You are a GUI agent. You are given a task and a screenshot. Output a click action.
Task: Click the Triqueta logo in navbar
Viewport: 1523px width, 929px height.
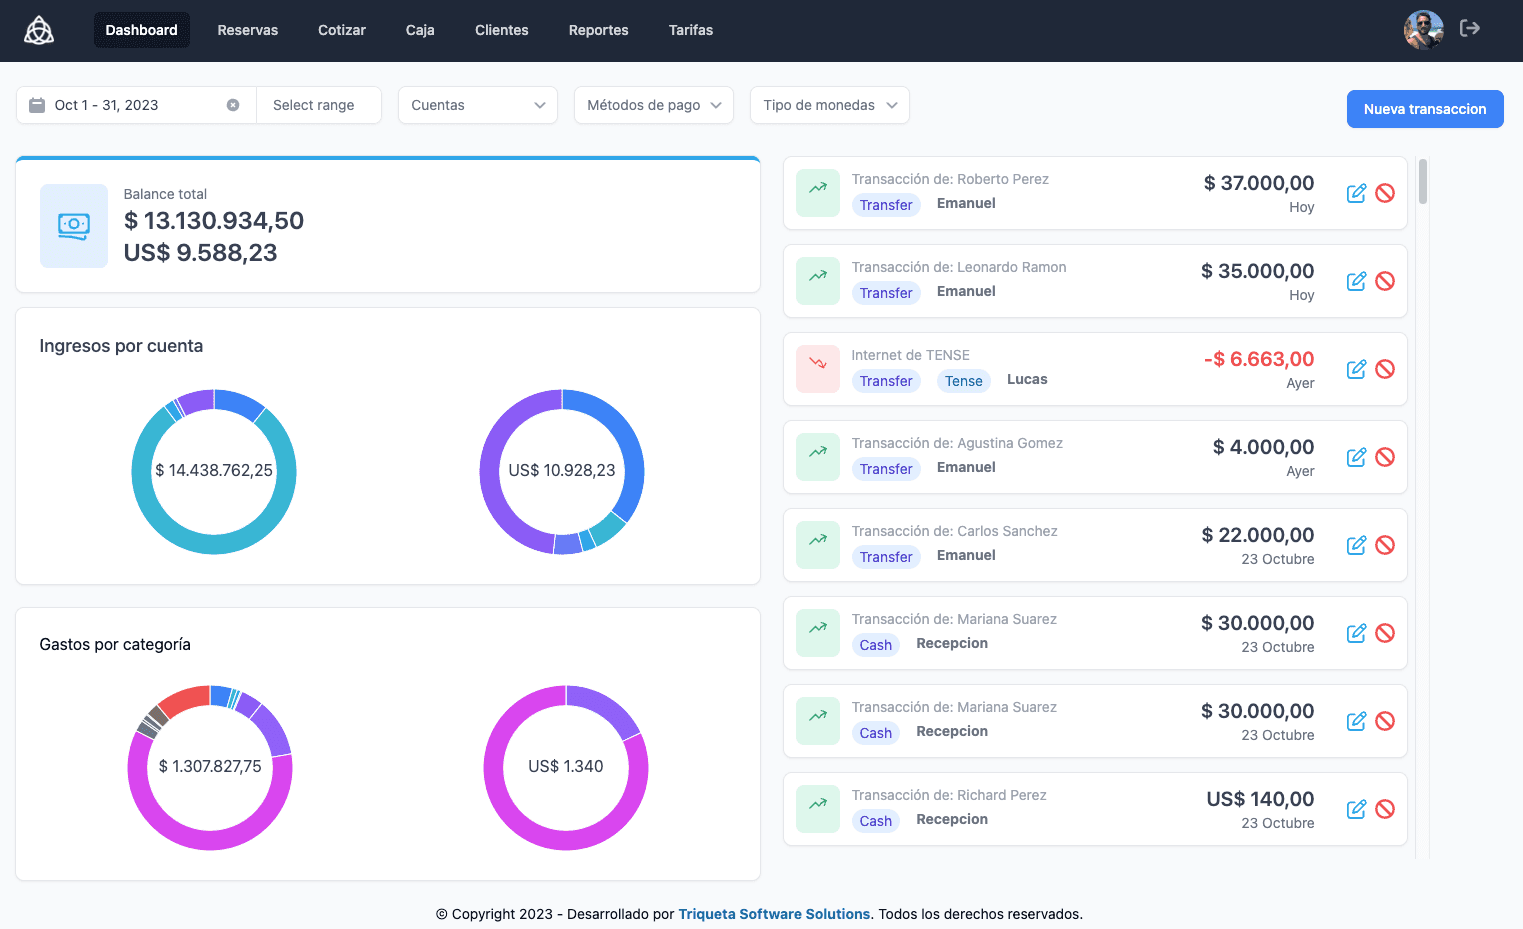(39, 30)
